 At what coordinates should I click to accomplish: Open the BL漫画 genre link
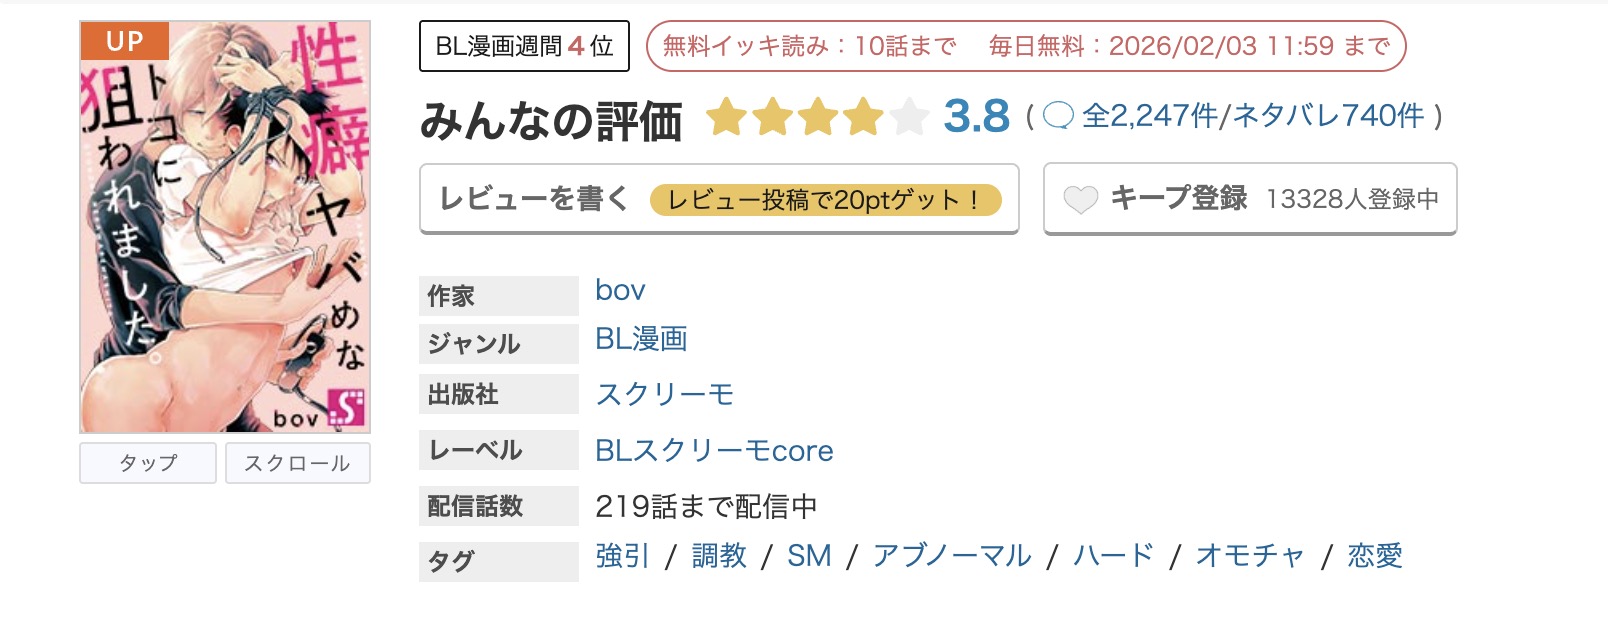640,340
